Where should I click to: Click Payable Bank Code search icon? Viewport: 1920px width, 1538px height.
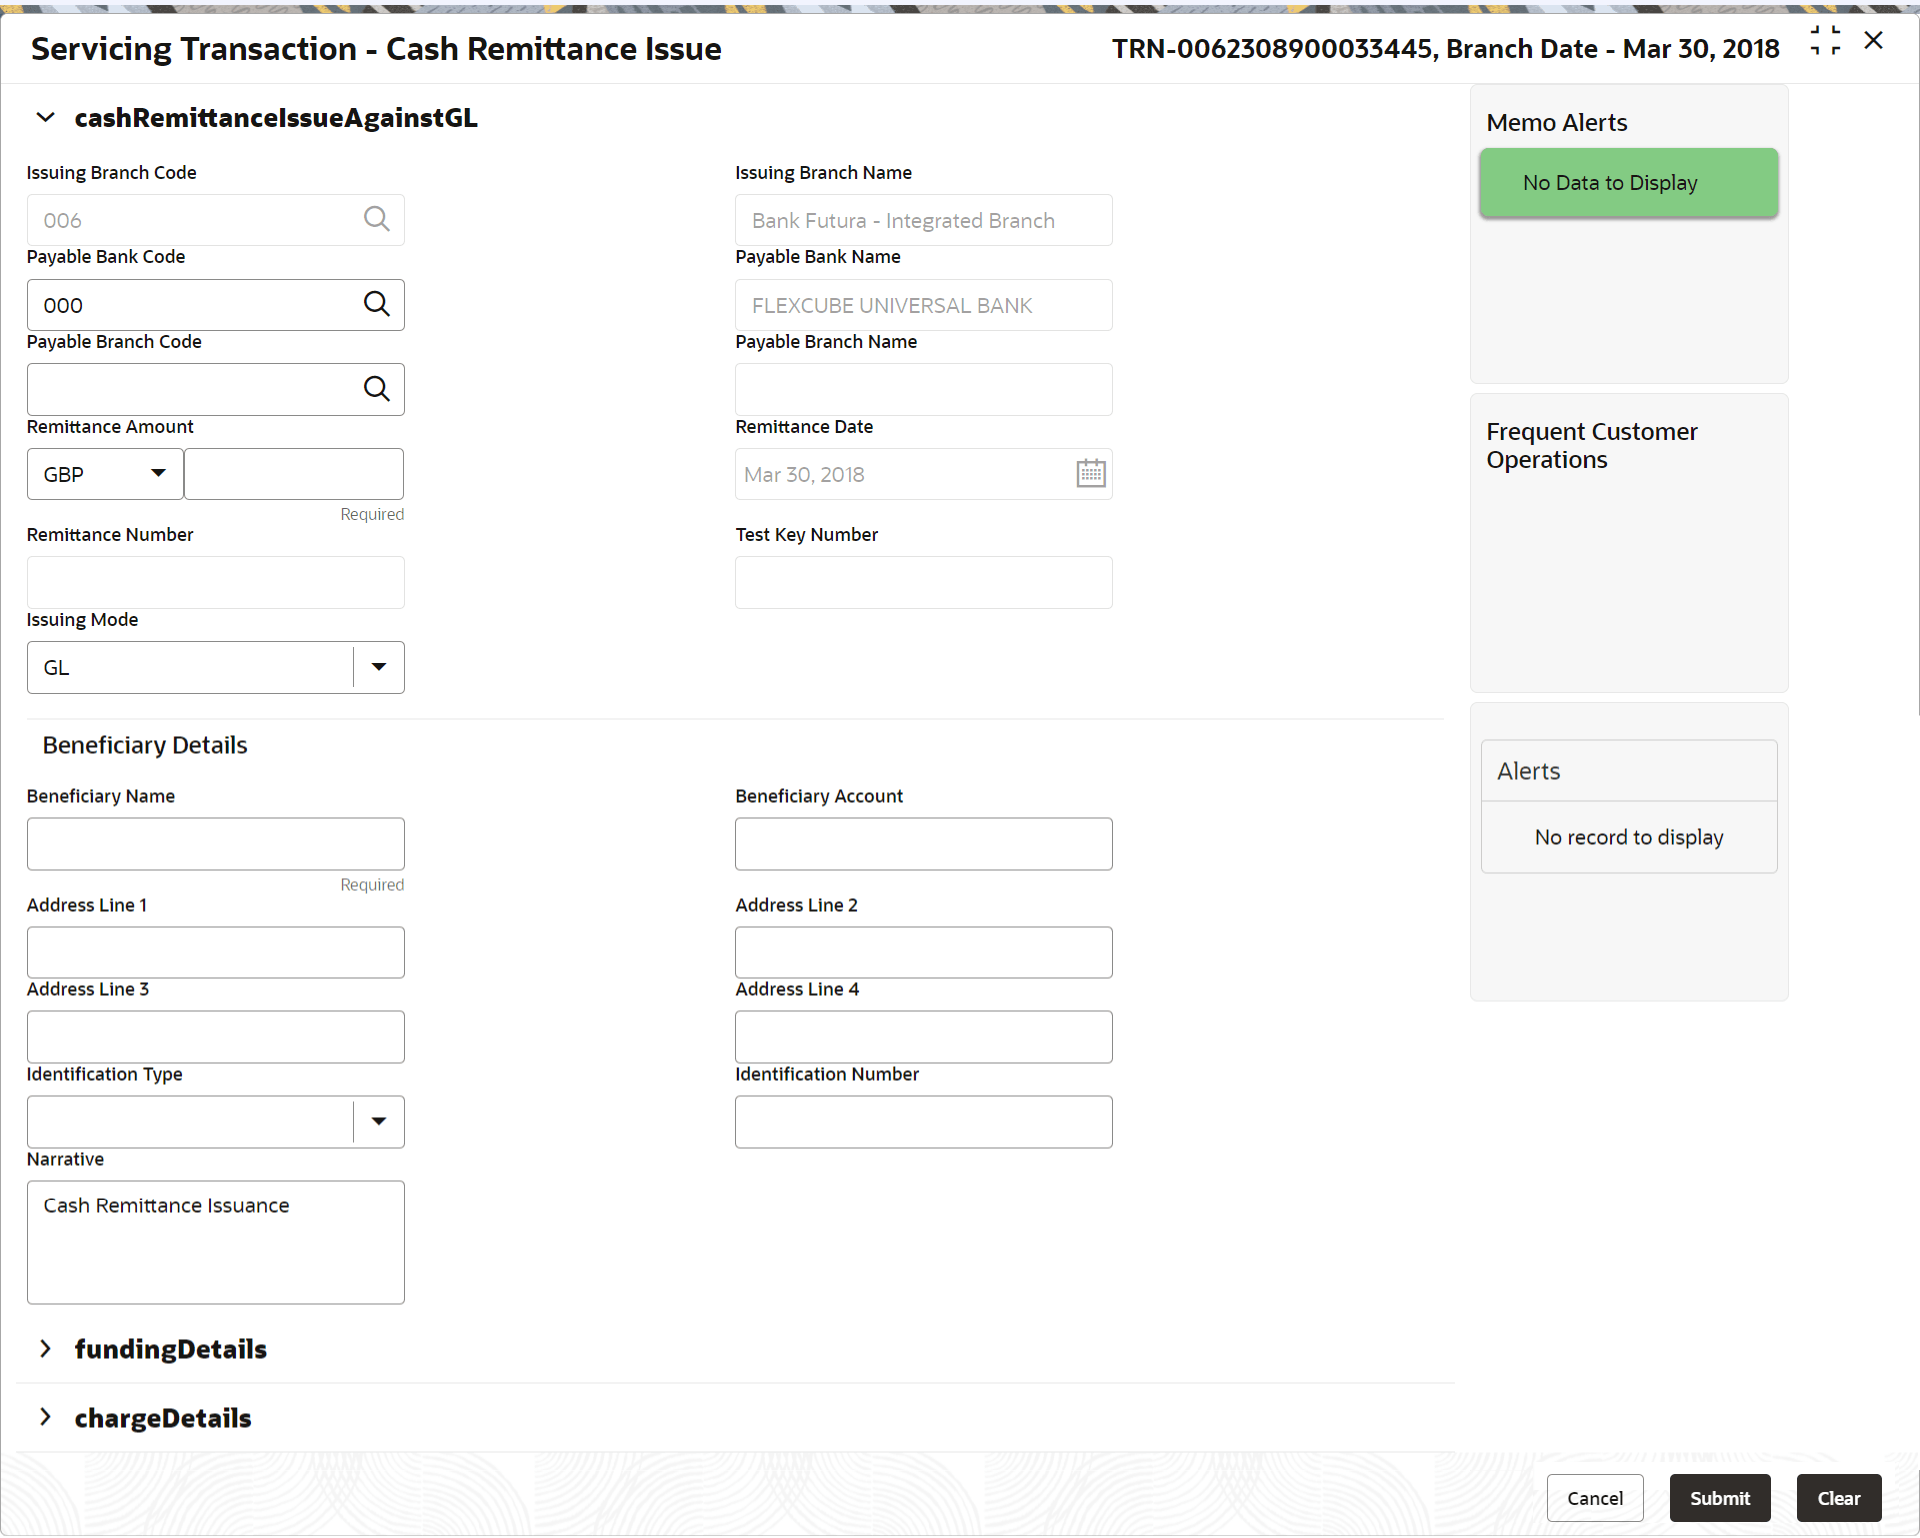pos(376,304)
